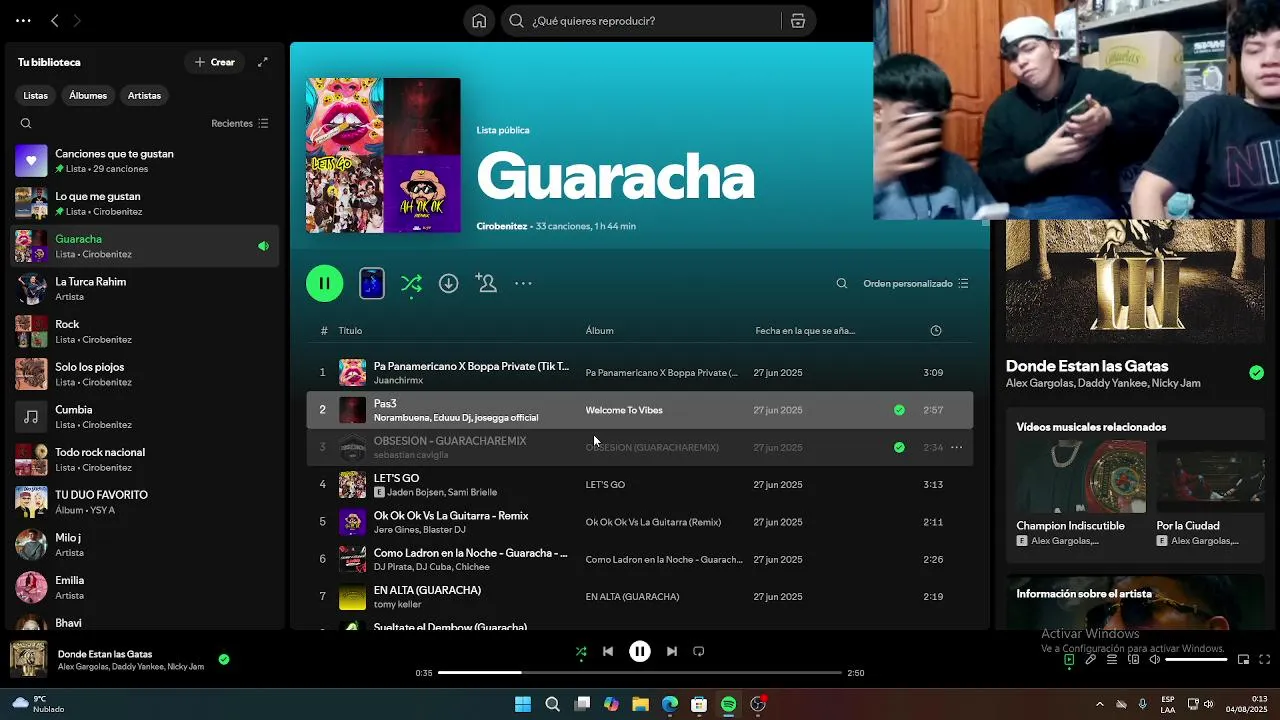Open the Champion Indiscutible video thumbnail

[x=1081, y=476]
